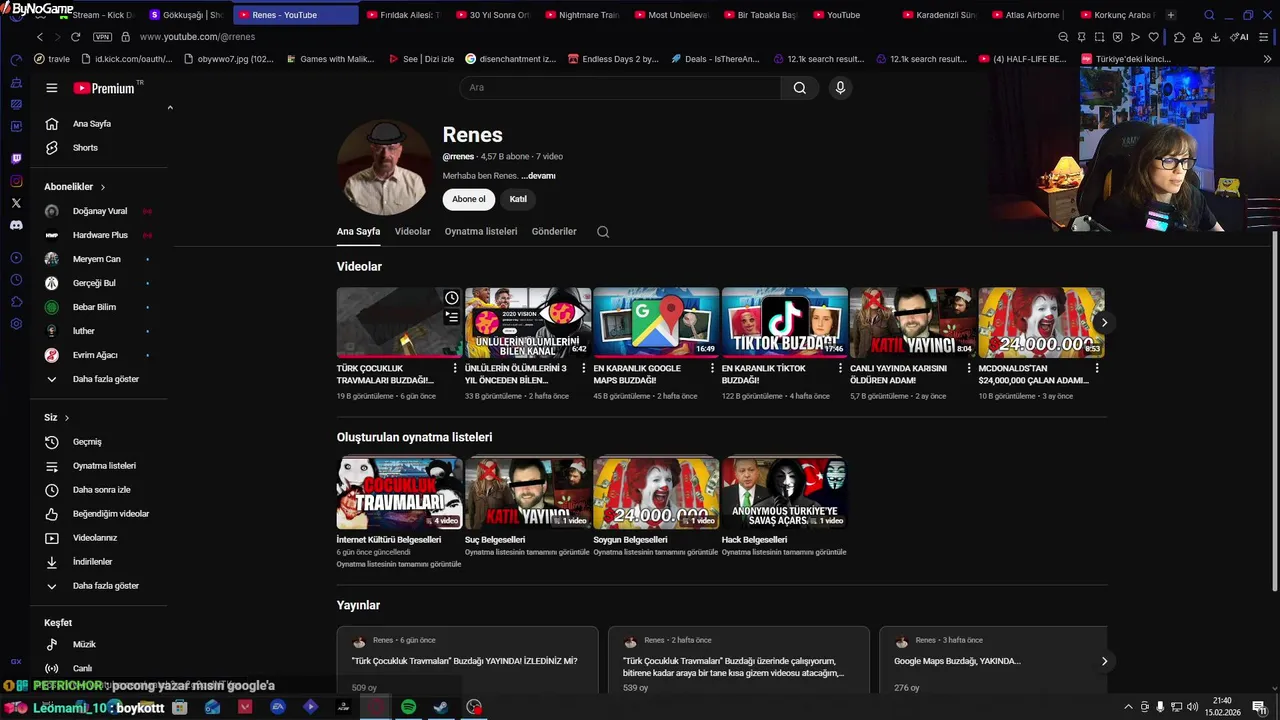Switch to the Atlas Airborne browser tab

[x=1030, y=15]
